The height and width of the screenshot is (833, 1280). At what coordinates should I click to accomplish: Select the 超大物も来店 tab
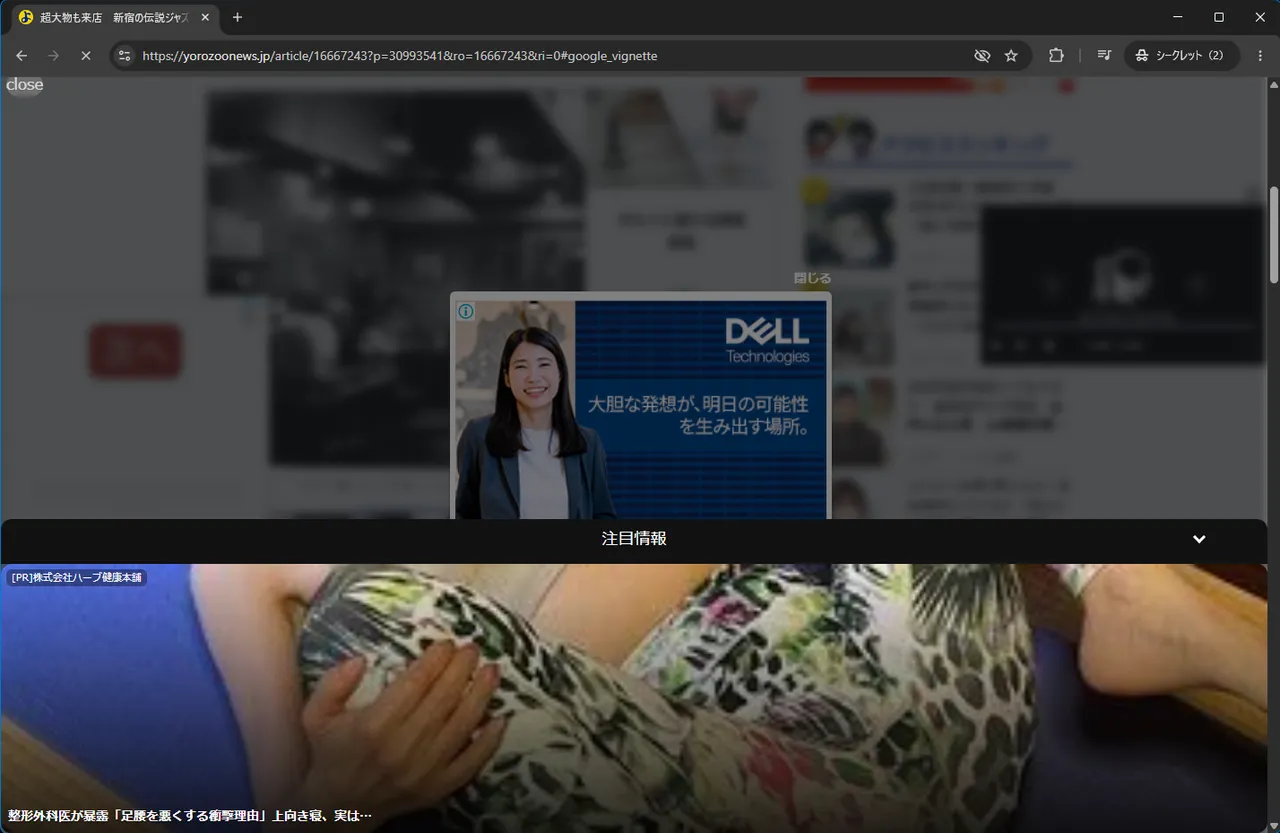(x=115, y=17)
